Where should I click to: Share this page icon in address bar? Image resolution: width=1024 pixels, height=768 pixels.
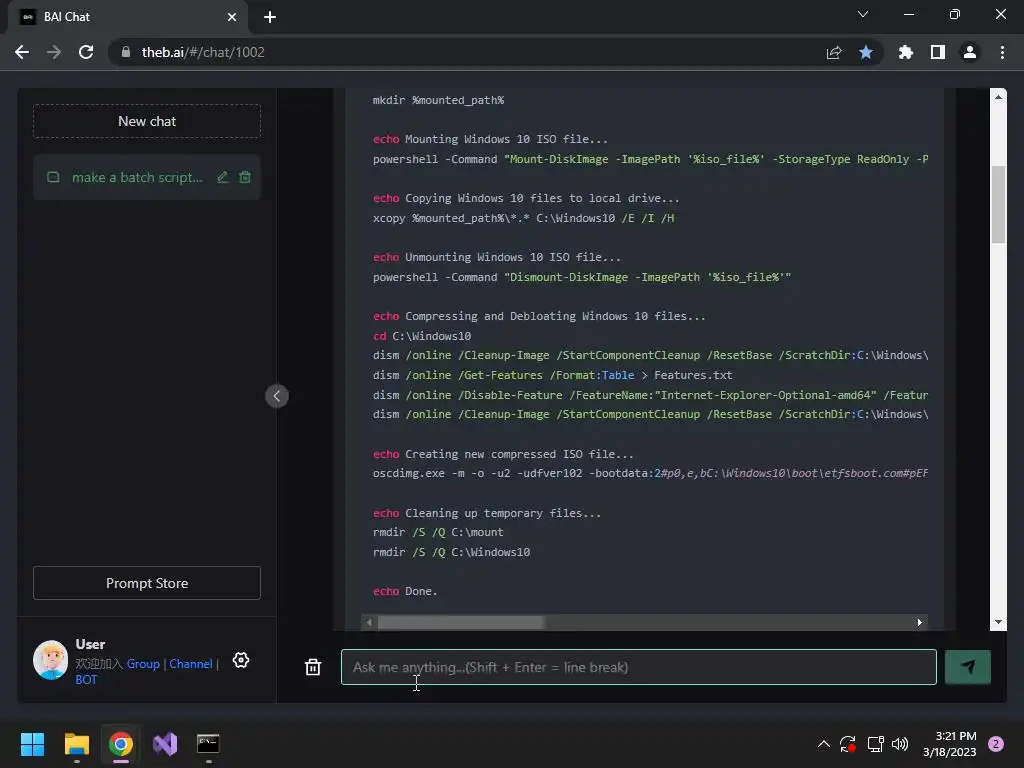tap(834, 52)
